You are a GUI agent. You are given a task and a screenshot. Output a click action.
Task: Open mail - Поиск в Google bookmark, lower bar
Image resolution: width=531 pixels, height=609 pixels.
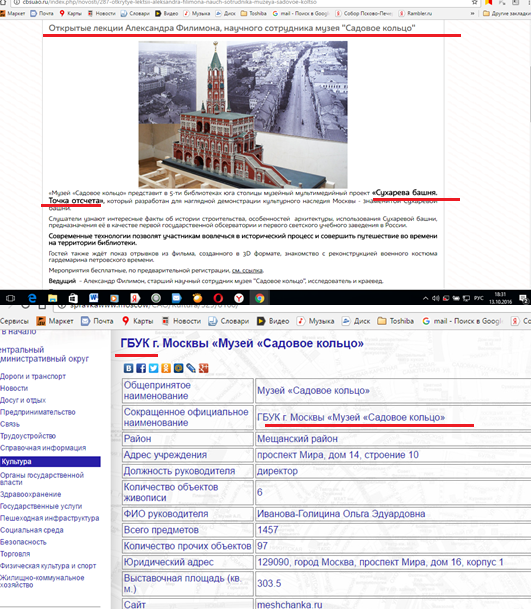point(463,321)
